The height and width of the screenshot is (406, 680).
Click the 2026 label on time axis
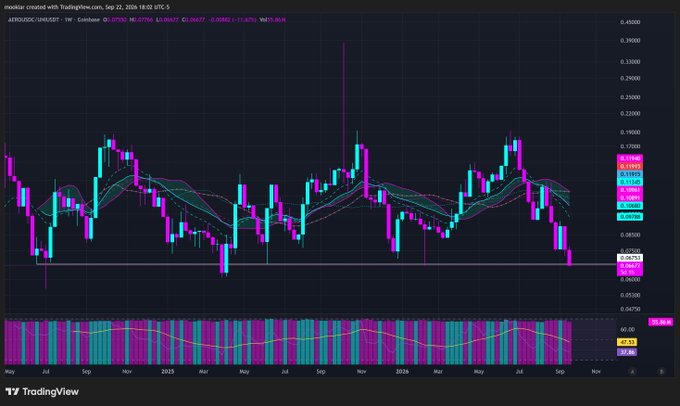point(402,372)
